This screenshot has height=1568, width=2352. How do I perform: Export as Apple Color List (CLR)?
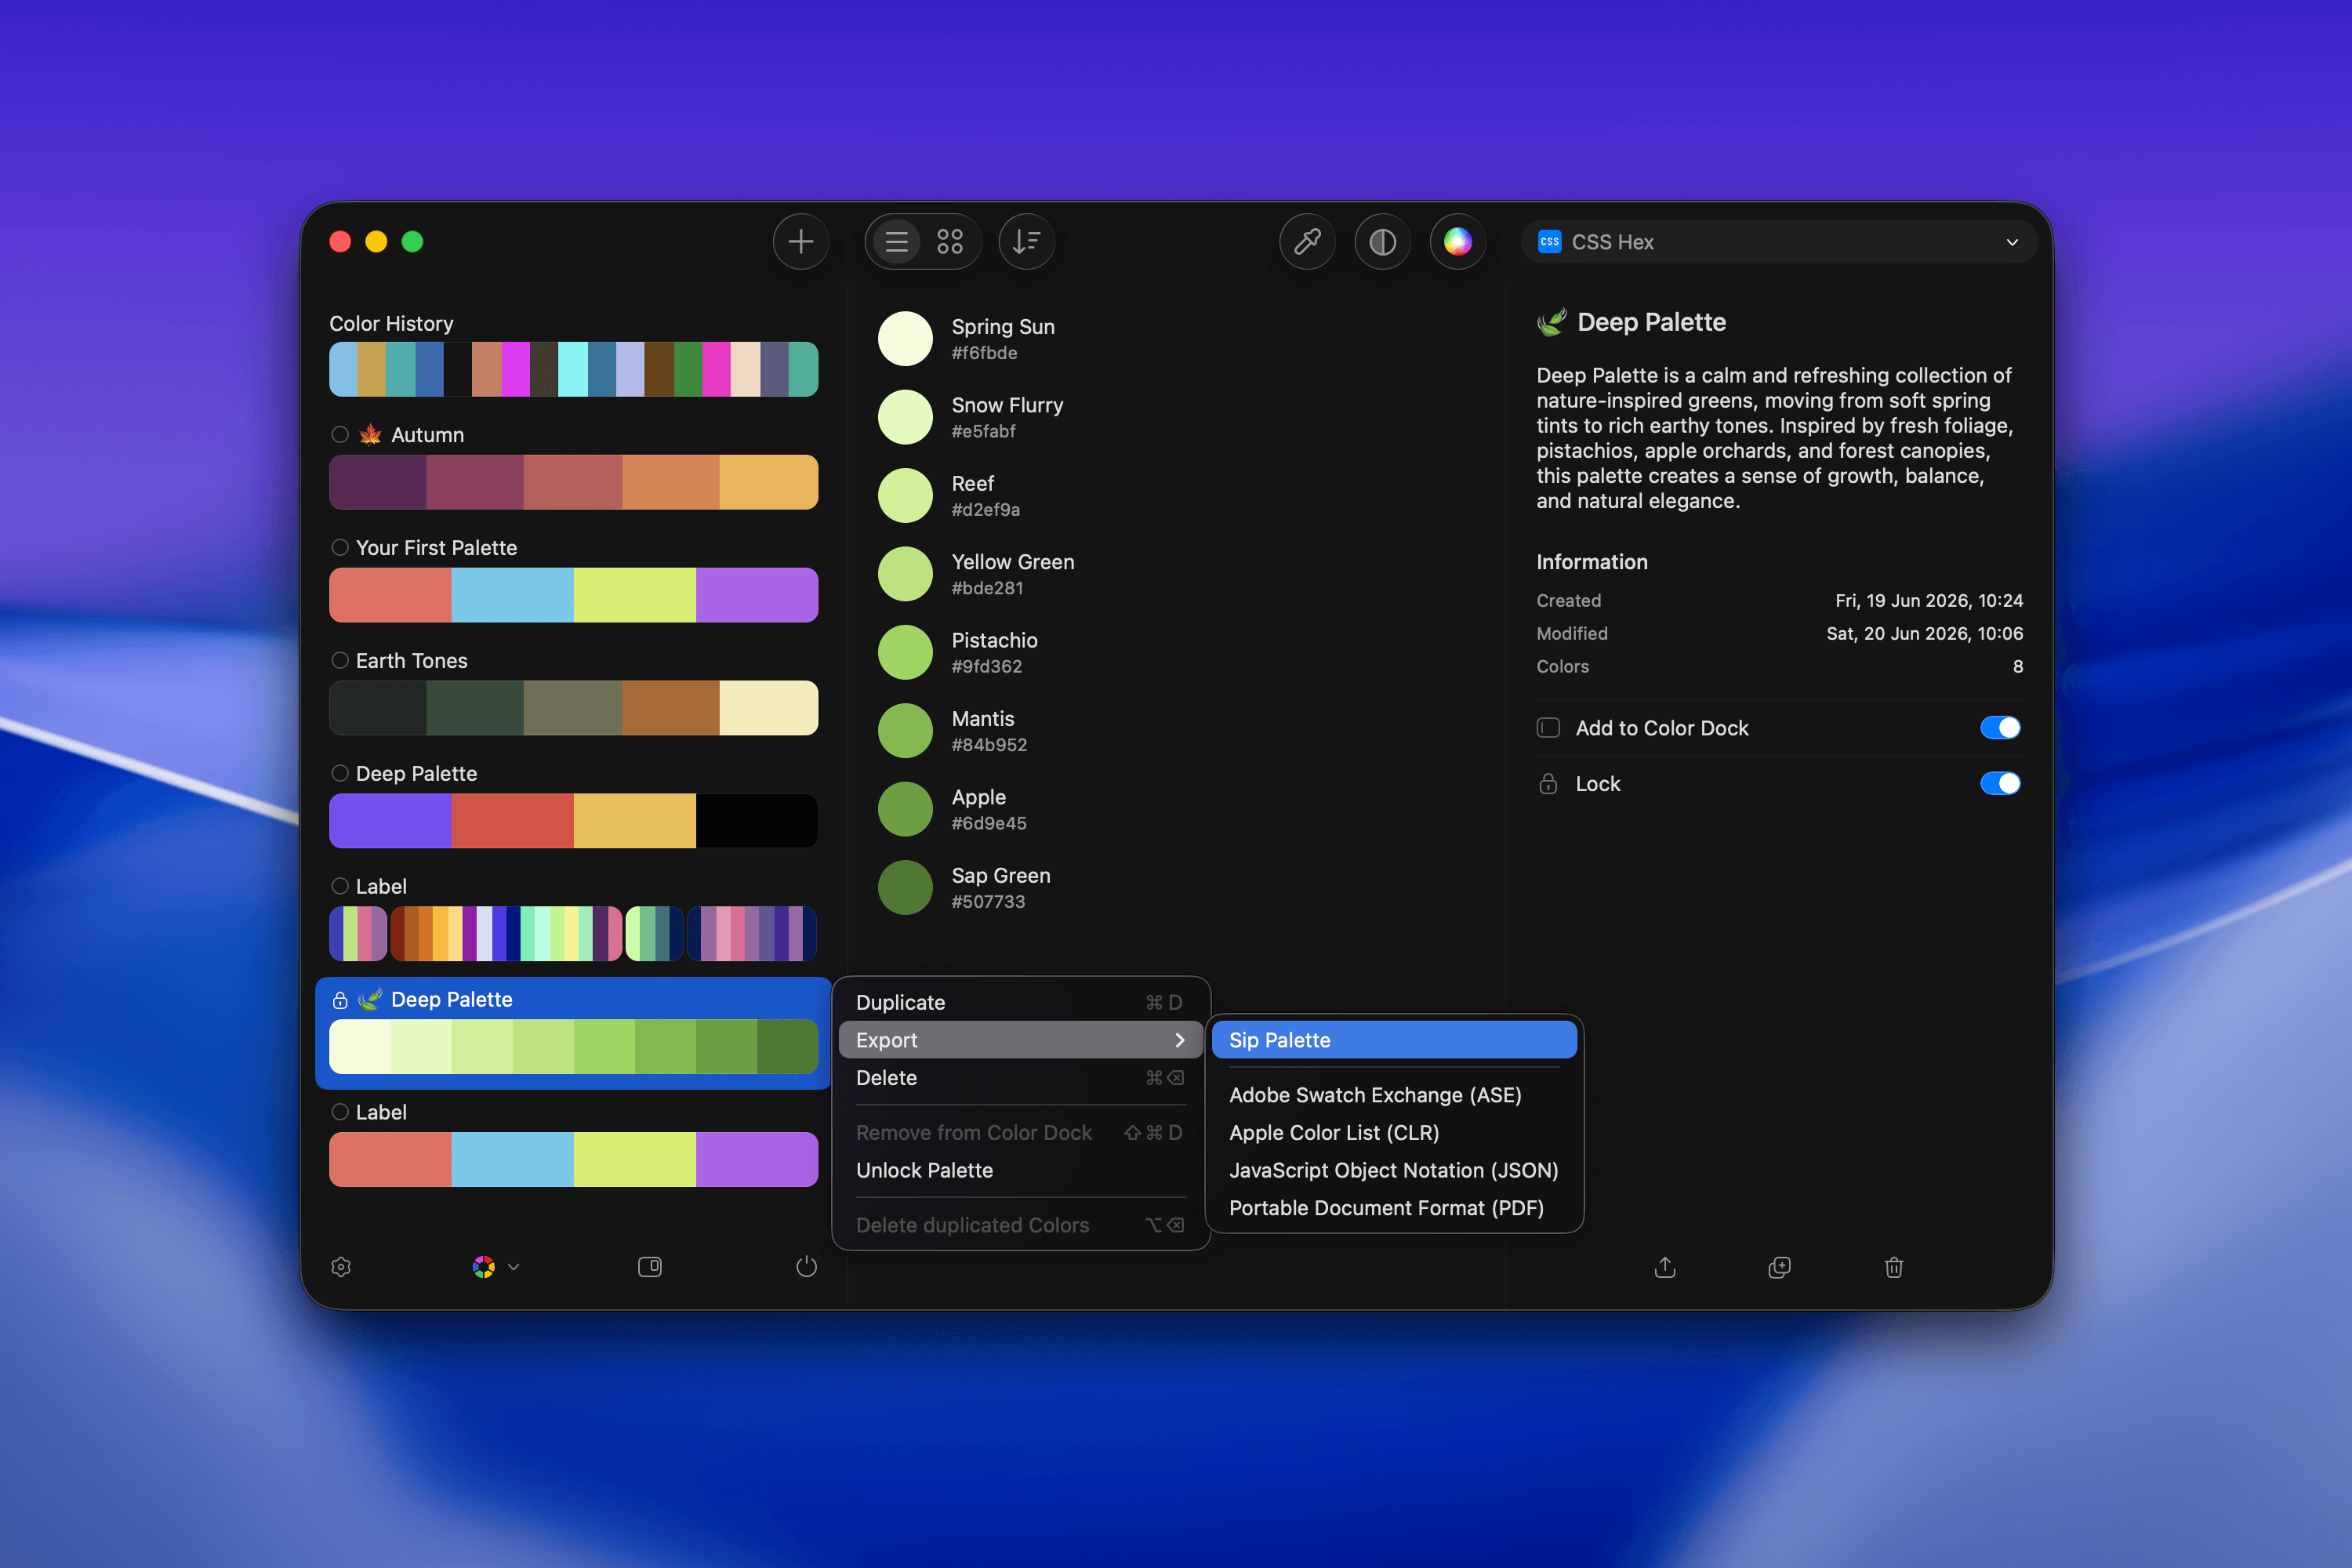1394,1133
